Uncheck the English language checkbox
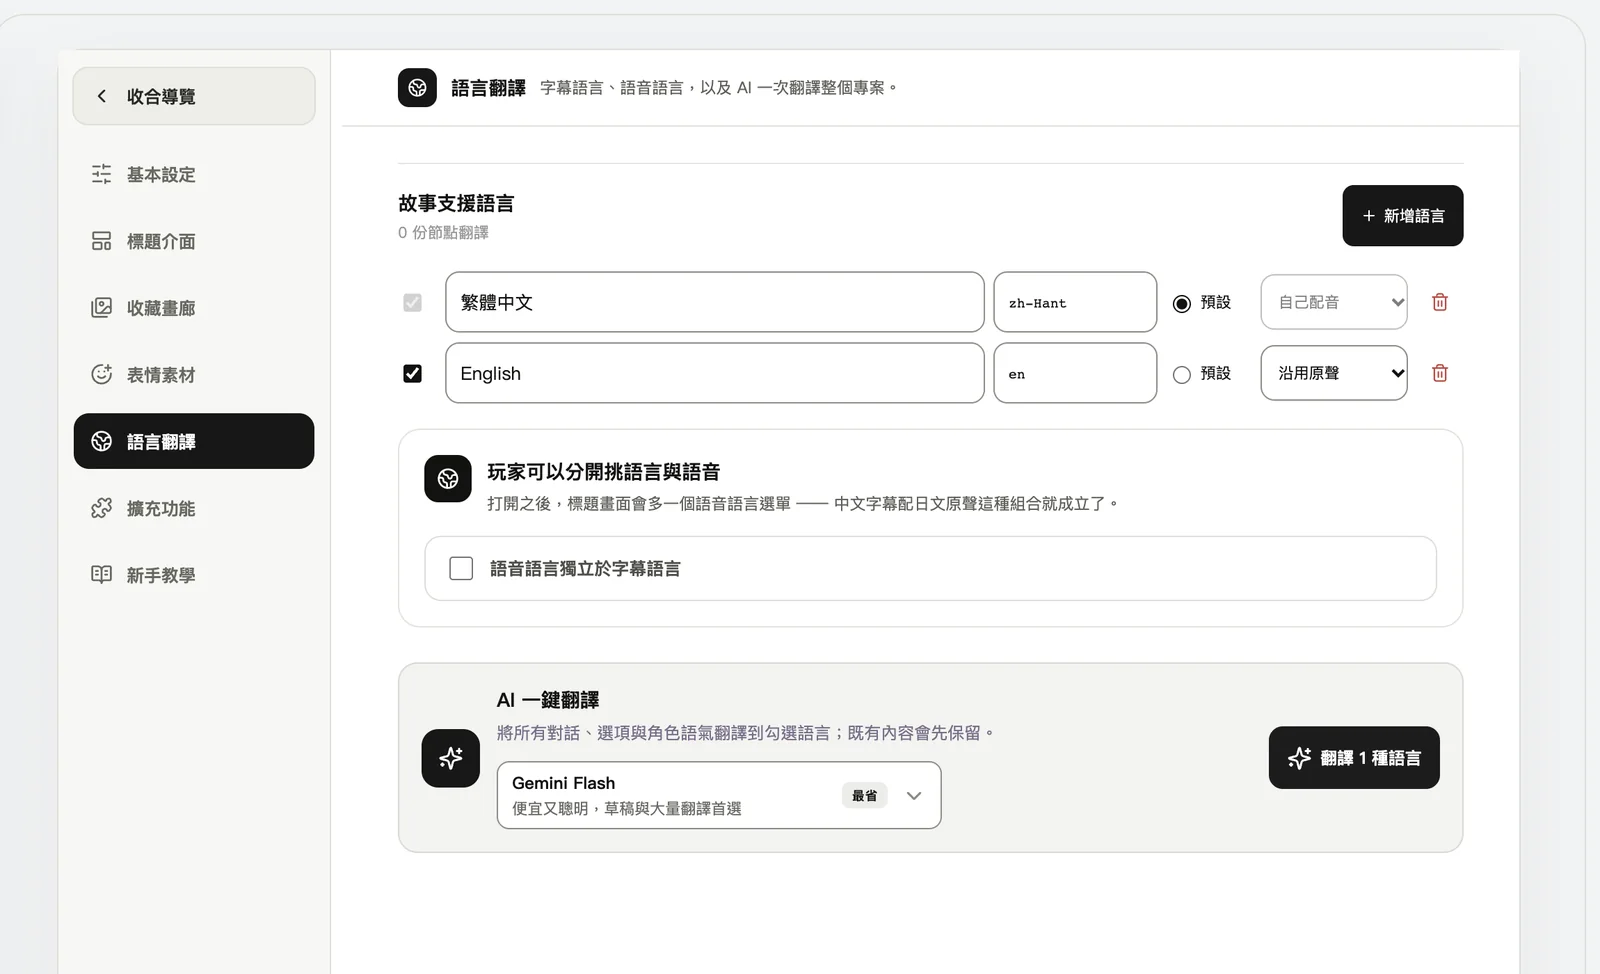This screenshot has height=974, width=1600. [412, 373]
